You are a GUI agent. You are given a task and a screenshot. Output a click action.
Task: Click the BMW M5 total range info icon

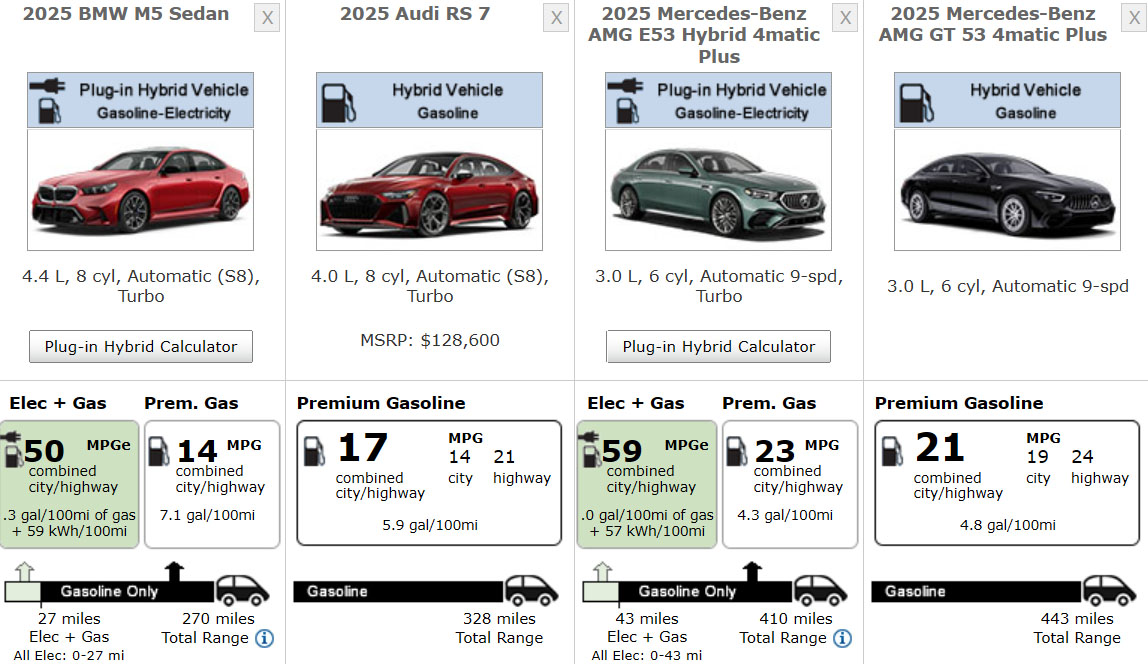click(264, 638)
